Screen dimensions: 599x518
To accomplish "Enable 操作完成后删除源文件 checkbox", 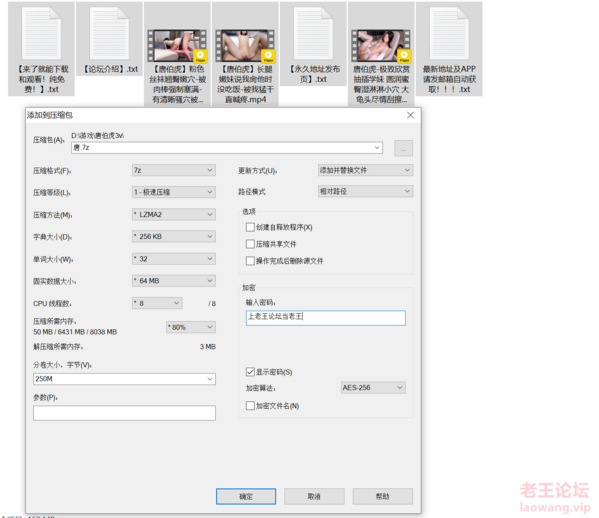I will pos(250,261).
